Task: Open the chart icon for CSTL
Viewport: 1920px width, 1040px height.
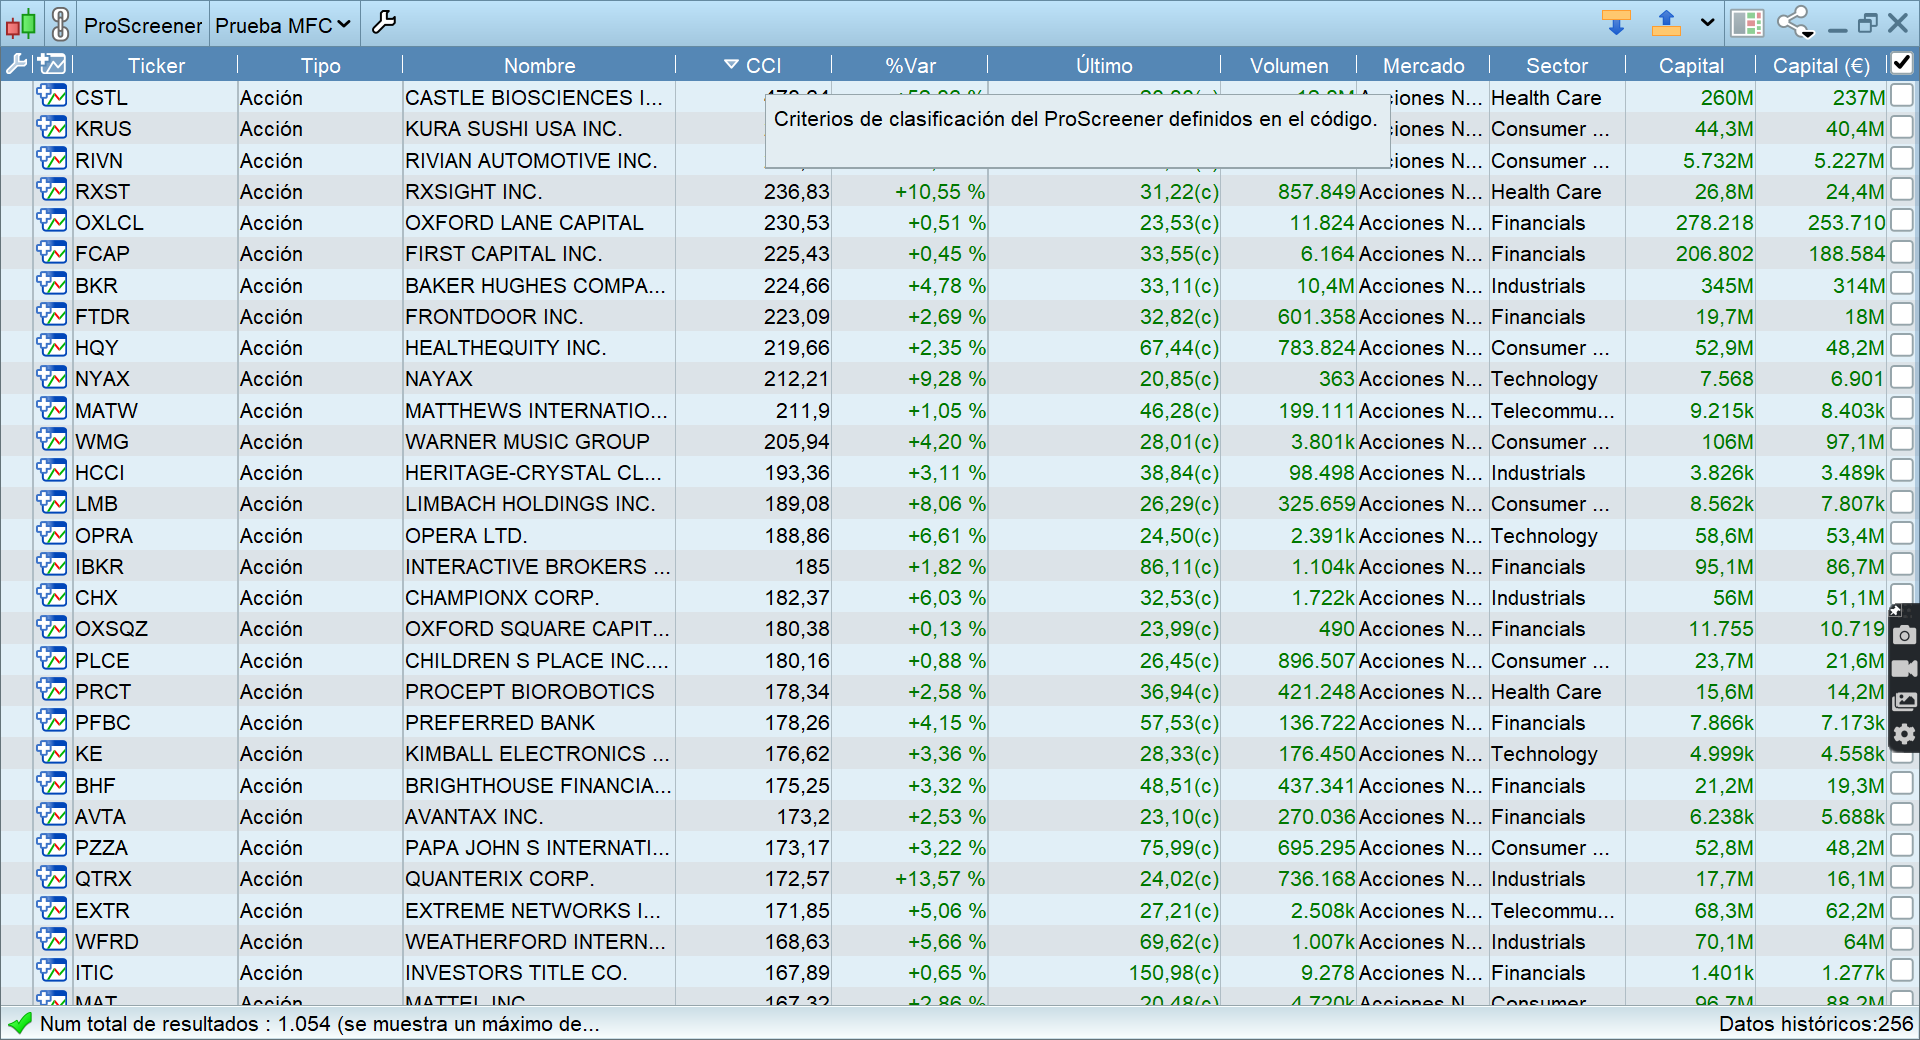Action: pyautogui.click(x=51, y=96)
